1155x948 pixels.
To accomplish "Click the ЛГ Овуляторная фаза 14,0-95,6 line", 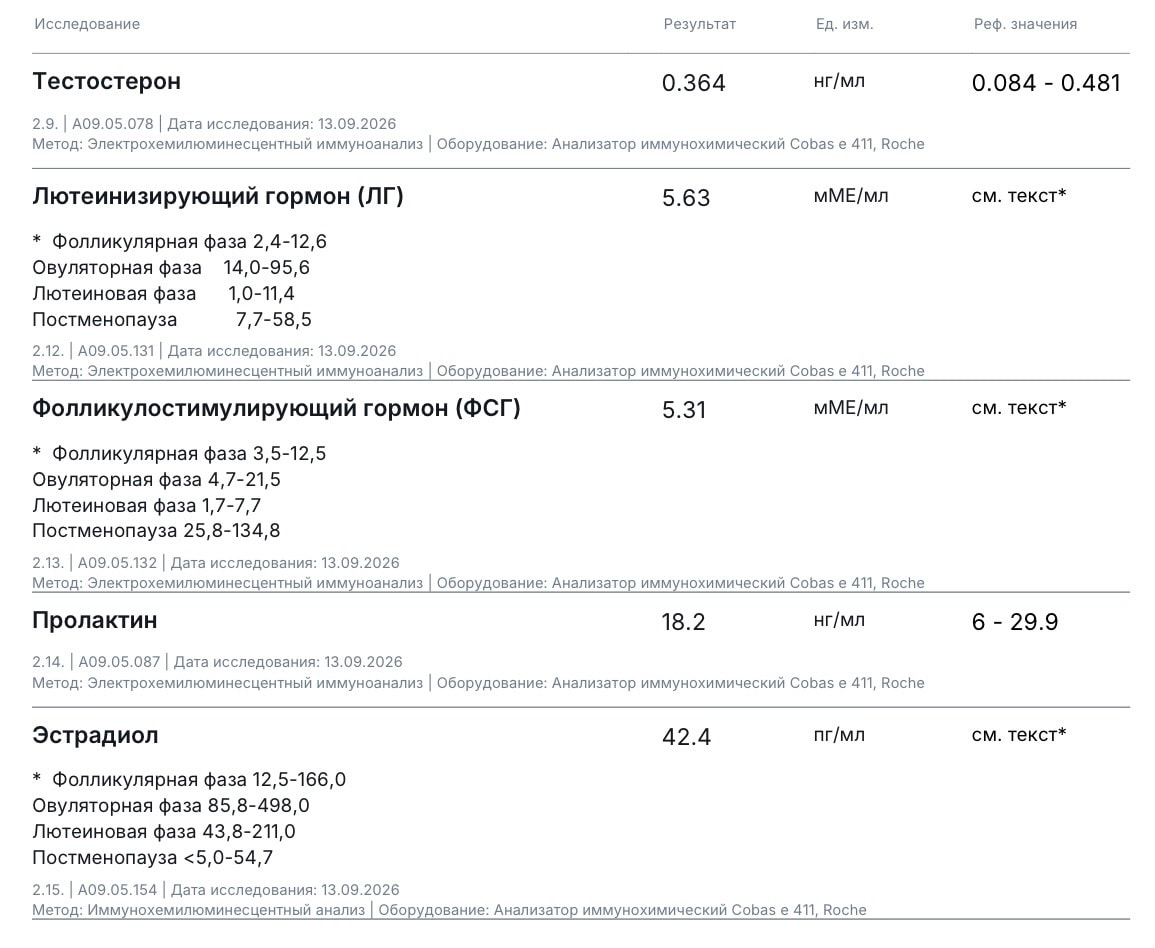I will click(171, 267).
